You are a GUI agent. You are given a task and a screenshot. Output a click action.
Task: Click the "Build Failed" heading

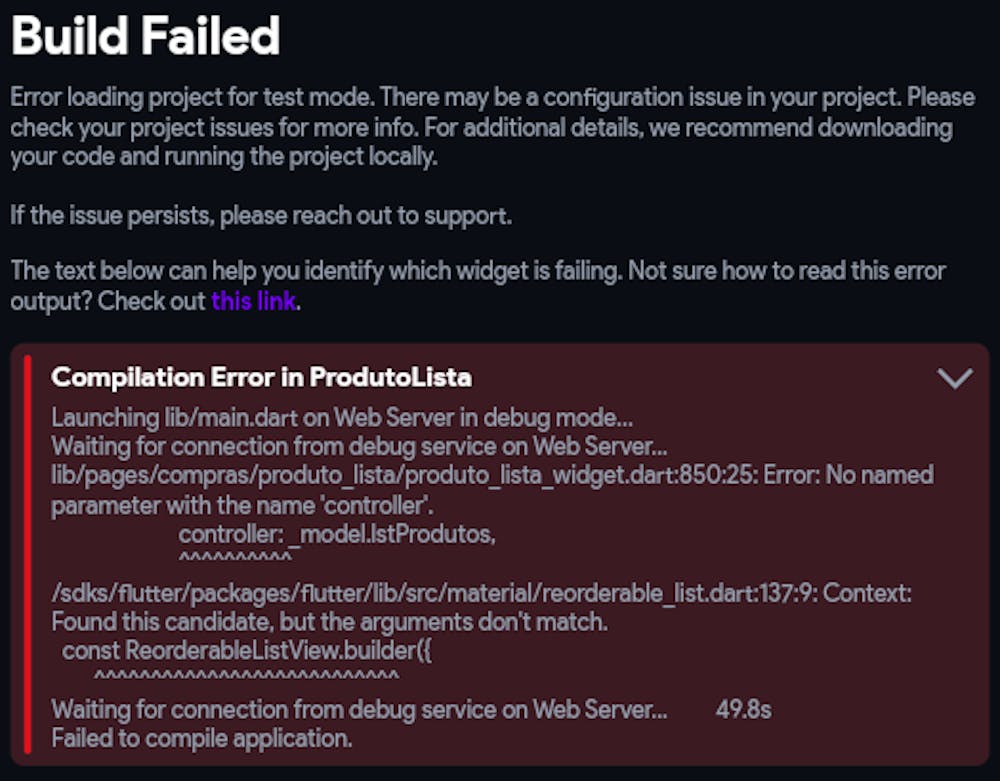[x=145, y=38]
